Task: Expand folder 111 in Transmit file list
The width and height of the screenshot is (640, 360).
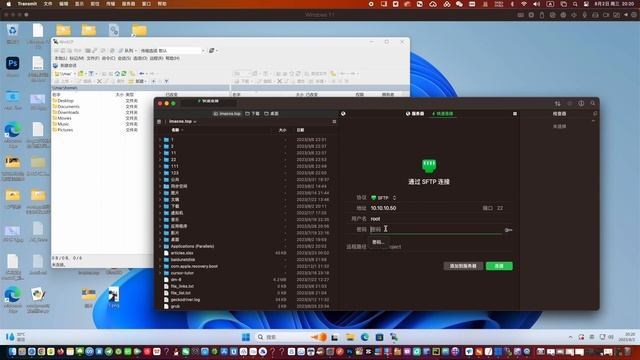Action: (x=160, y=167)
